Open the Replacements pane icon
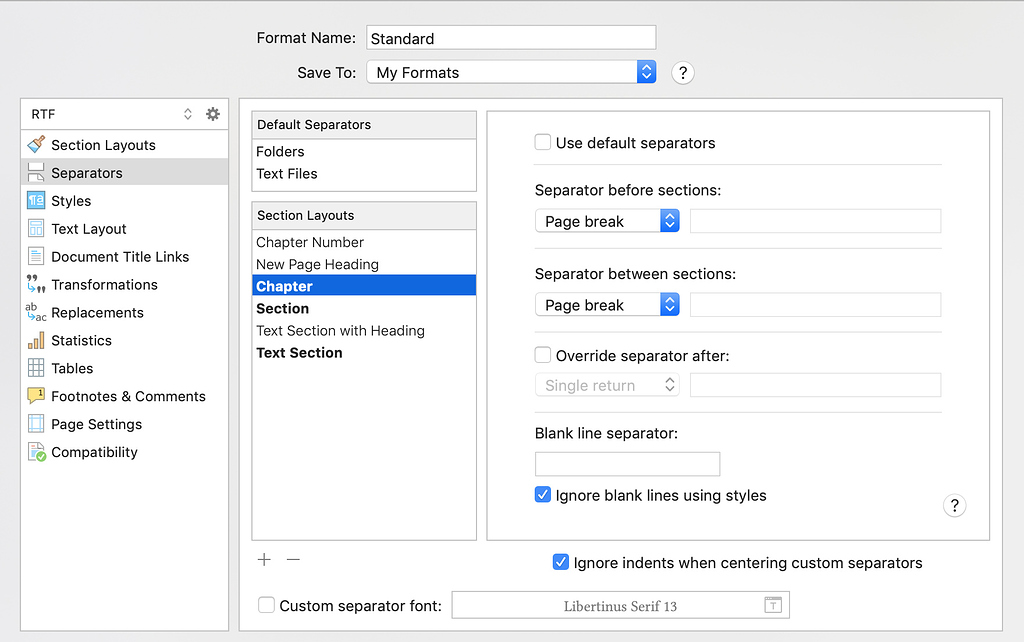Screen dimensions: 1024x642 (x=33, y=312)
